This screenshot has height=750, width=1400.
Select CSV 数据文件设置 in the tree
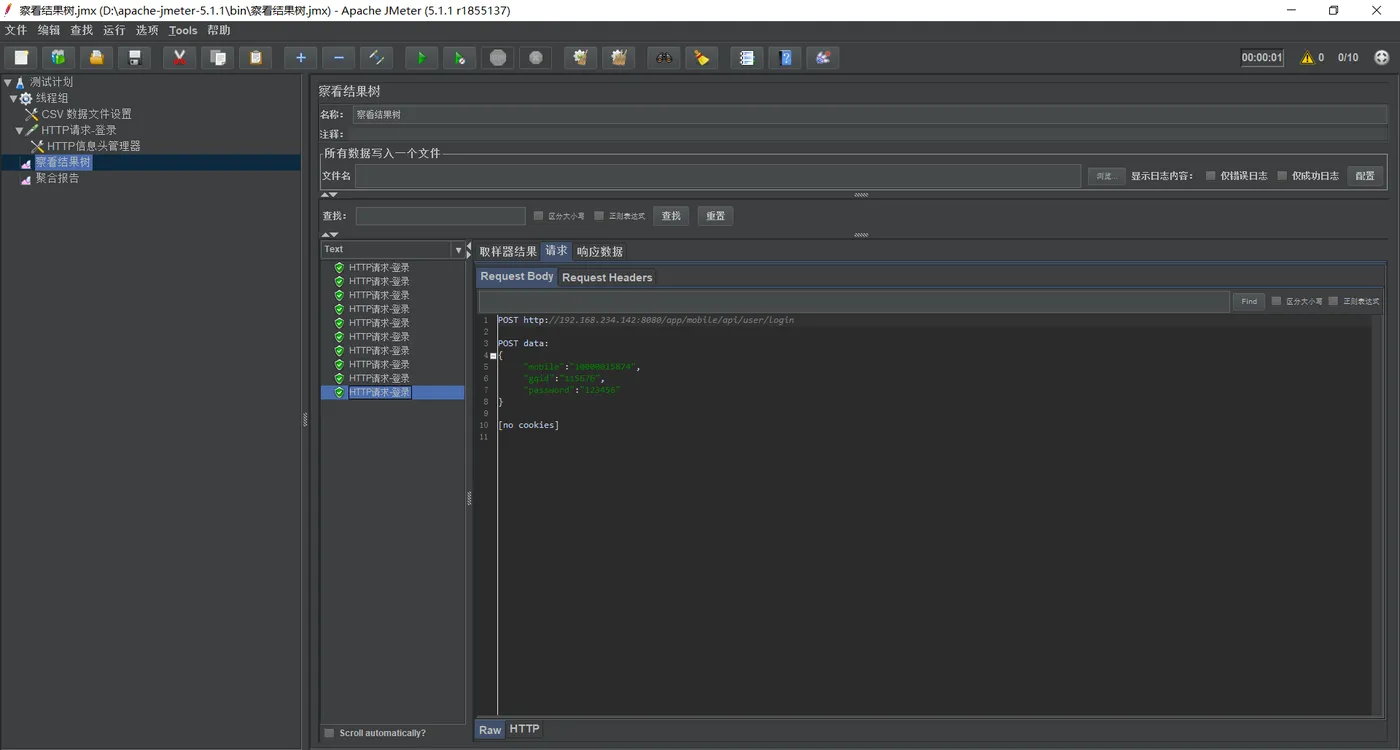[x=86, y=114]
